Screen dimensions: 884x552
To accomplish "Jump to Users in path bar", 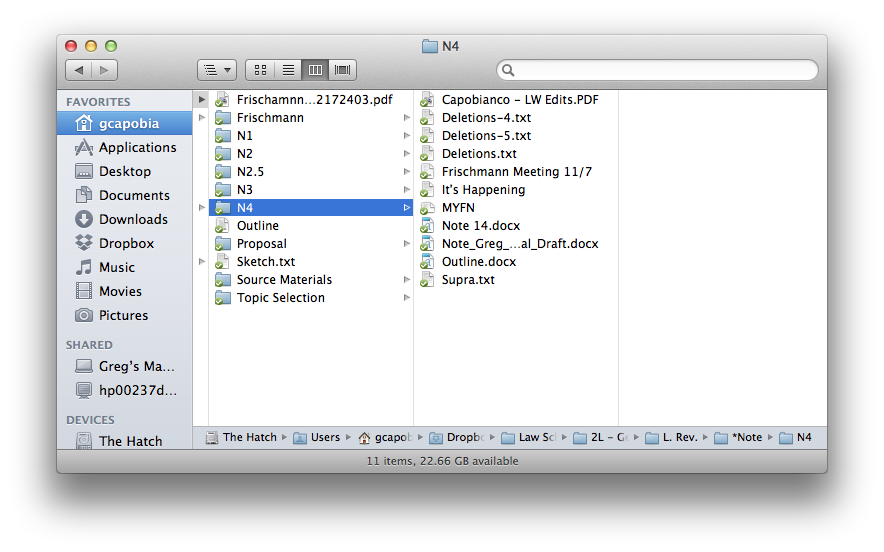I will (x=317, y=438).
